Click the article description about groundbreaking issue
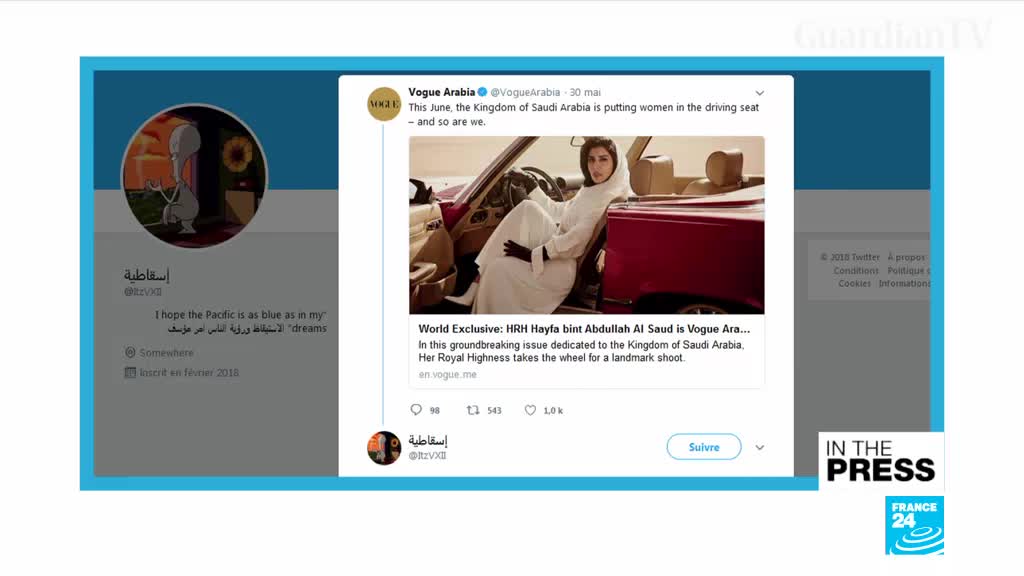 coord(581,351)
